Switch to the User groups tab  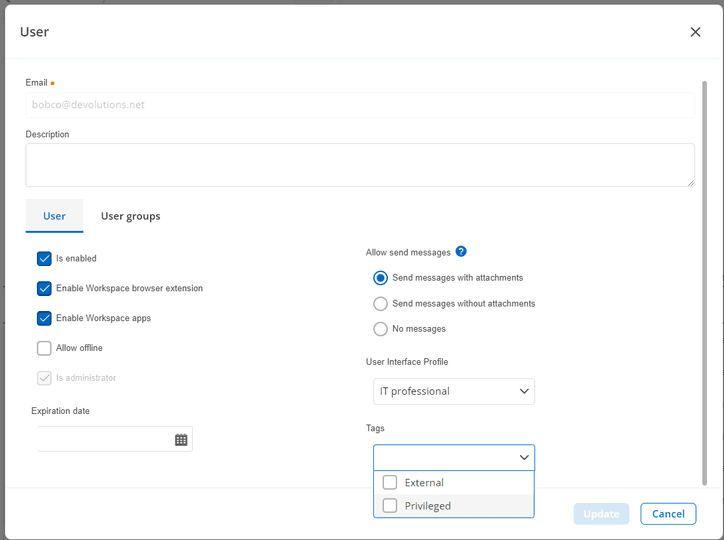coord(130,216)
